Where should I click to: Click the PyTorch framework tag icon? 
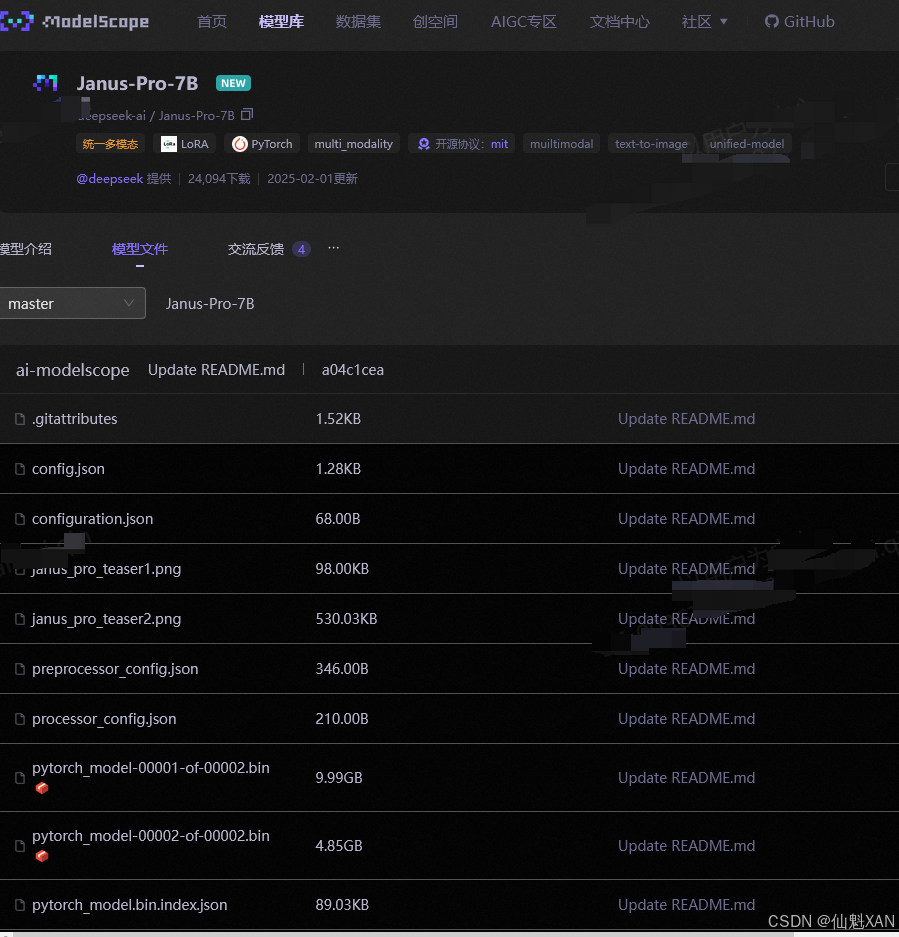point(238,143)
